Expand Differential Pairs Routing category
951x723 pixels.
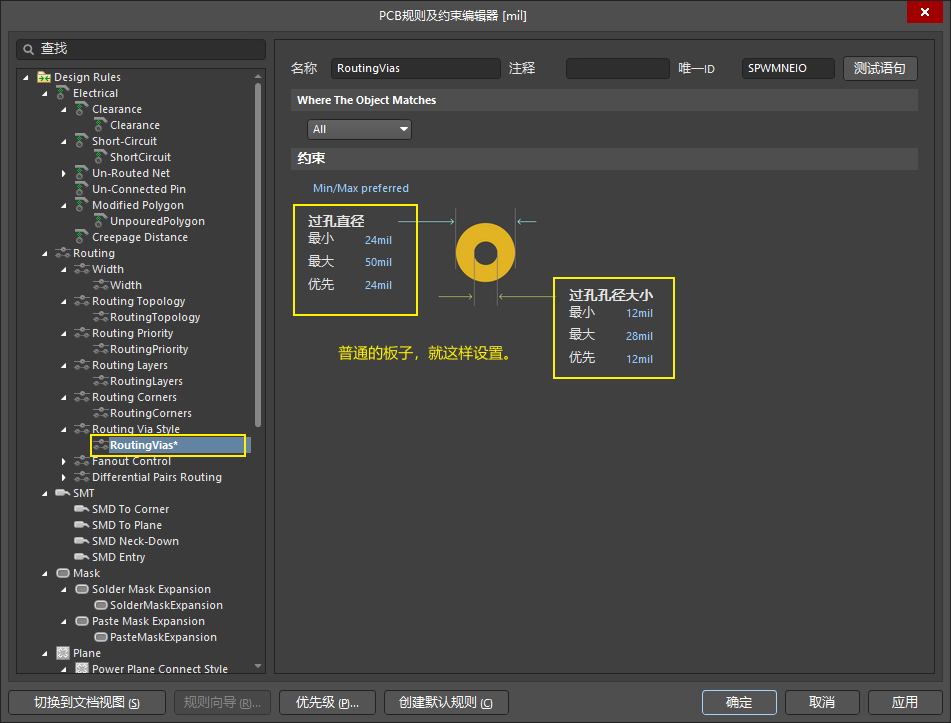pos(64,477)
